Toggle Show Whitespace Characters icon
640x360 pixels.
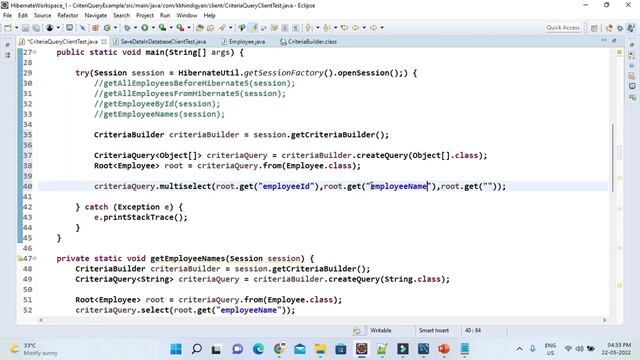click(x=295, y=28)
